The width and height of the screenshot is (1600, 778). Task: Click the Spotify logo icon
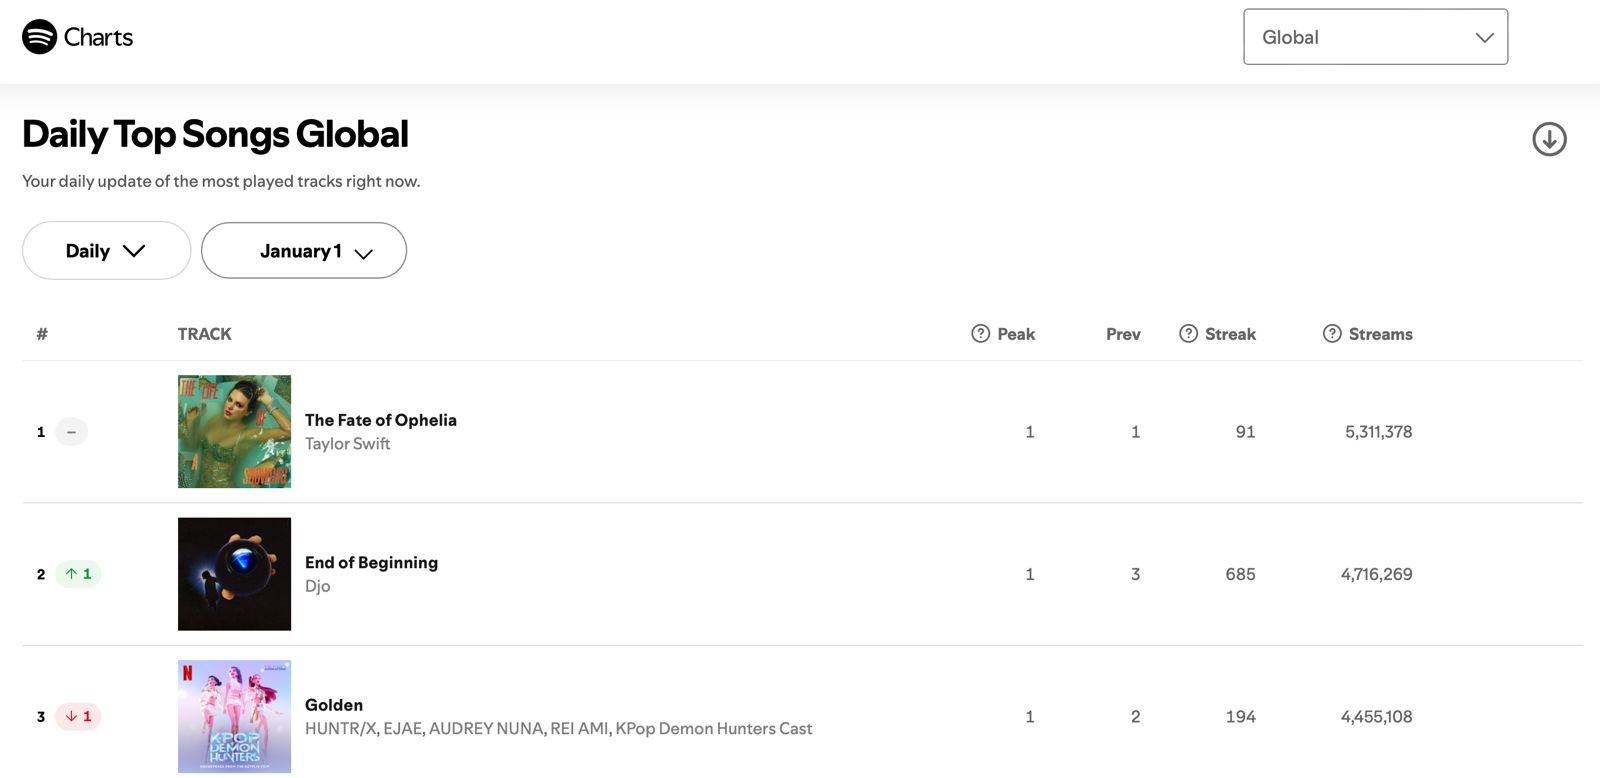point(39,37)
